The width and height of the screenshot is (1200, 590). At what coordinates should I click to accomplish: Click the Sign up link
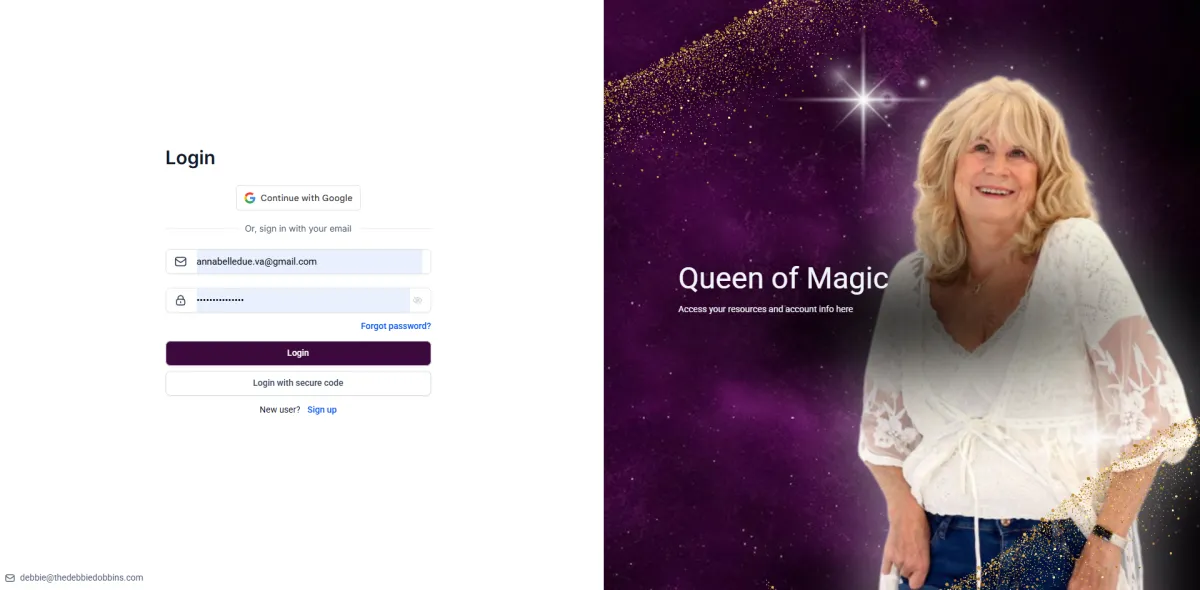[x=322, y=410]
